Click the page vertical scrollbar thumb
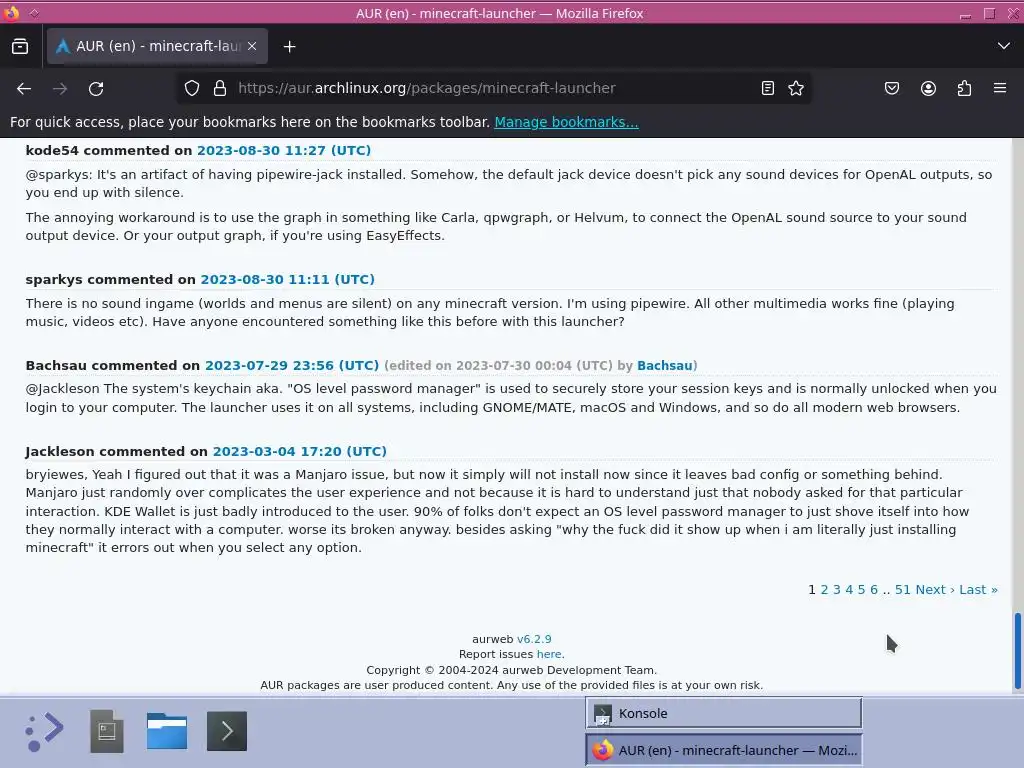The height and width of the screenshot is (768, 1024). coord(1017,650)
